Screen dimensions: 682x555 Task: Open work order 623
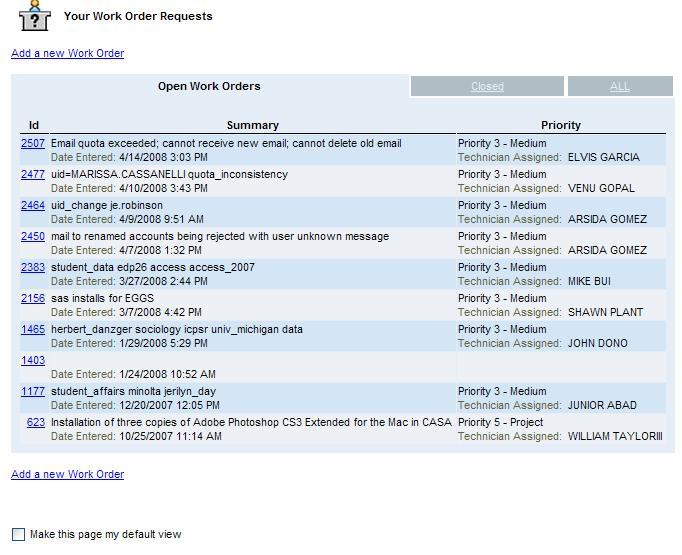pos(36,423)
